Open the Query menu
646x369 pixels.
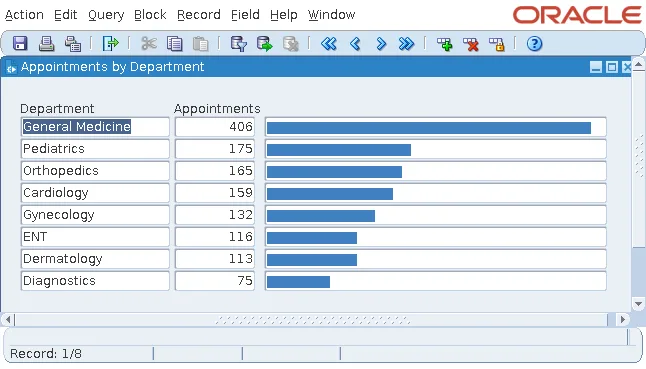tap(106, 15)
